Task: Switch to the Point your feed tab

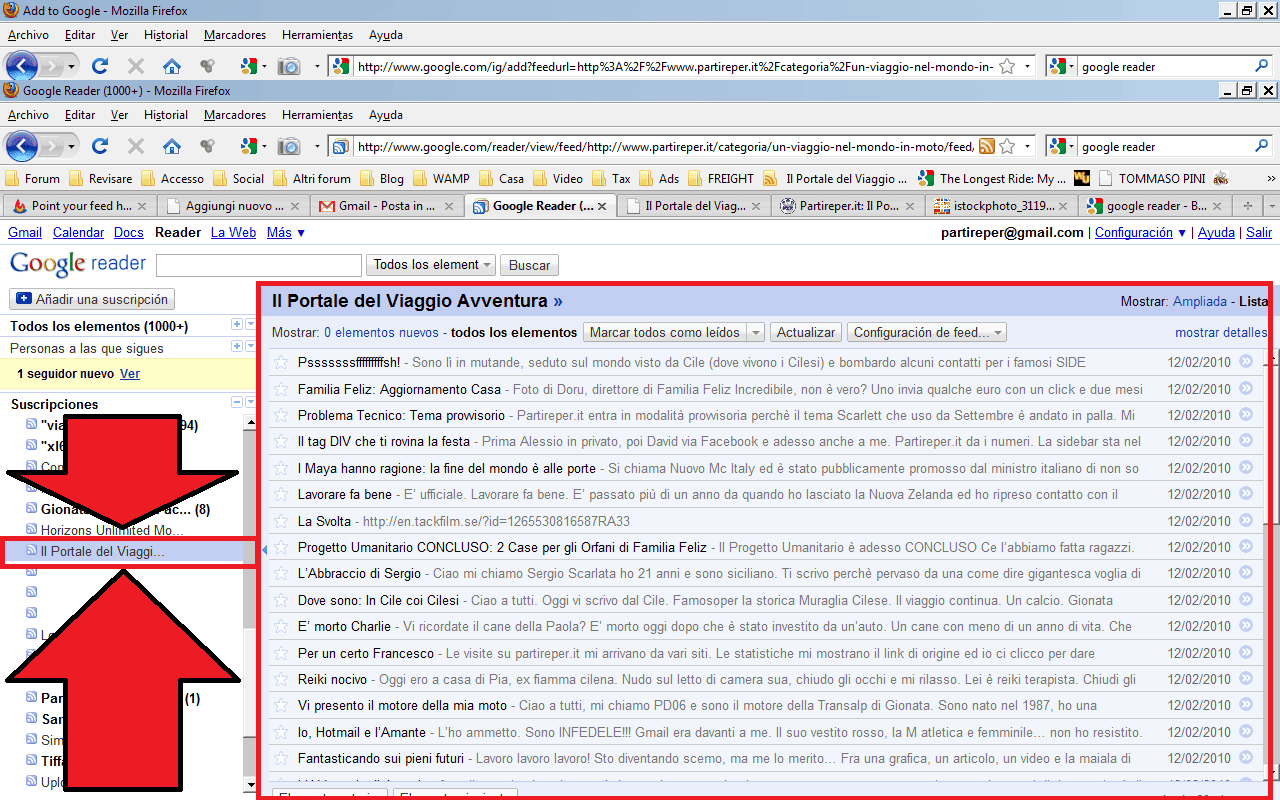Action: pyautogui.click(x=80, y=206)
